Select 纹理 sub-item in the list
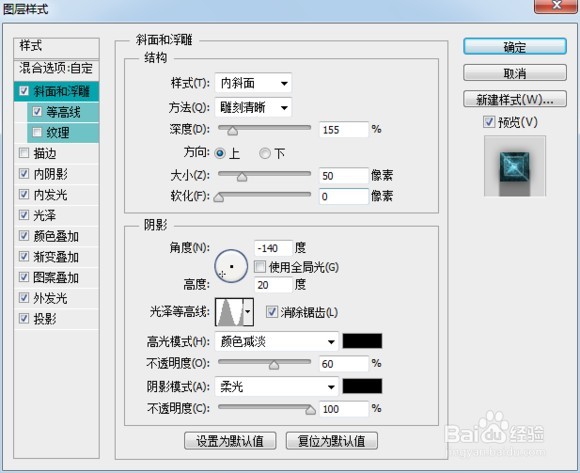Image resolution: width=580 pixels, height=473 pixels. (x=57, y=133)
